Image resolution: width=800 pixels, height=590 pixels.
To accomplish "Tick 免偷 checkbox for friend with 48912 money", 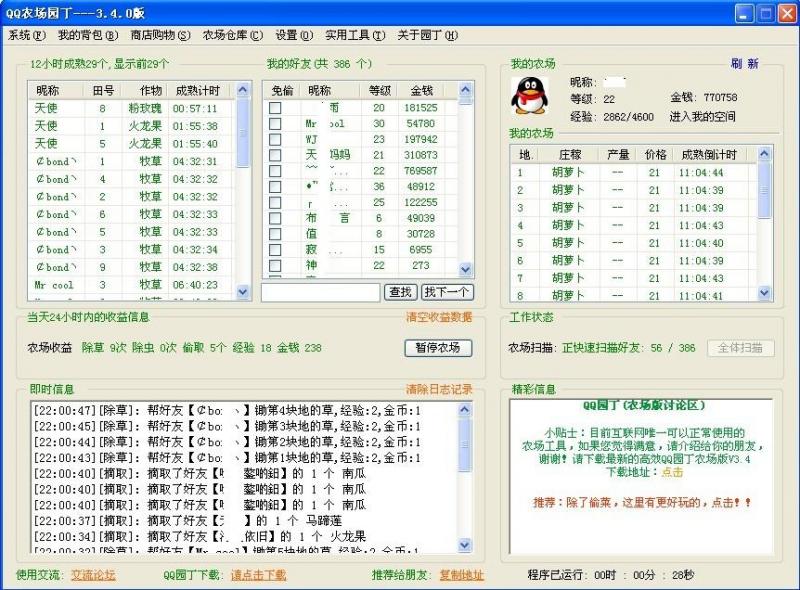I will click(275, 187).
